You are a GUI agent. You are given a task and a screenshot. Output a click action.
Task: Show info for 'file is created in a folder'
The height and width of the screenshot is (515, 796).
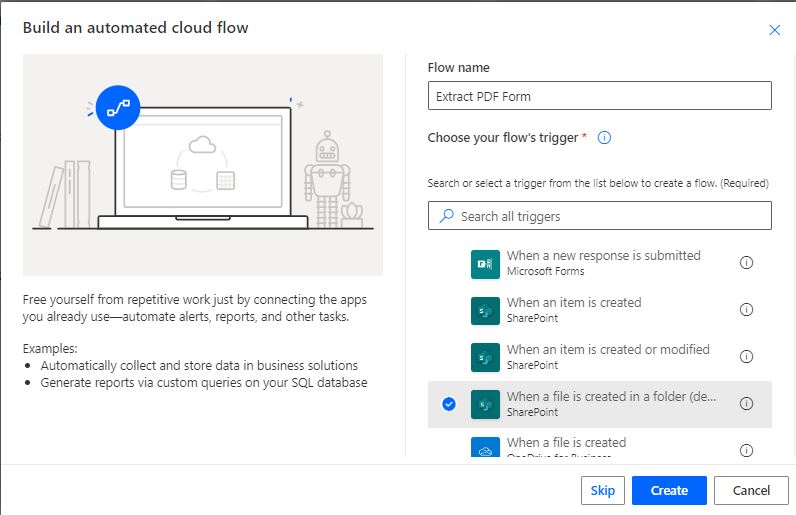tap(746, 404)
